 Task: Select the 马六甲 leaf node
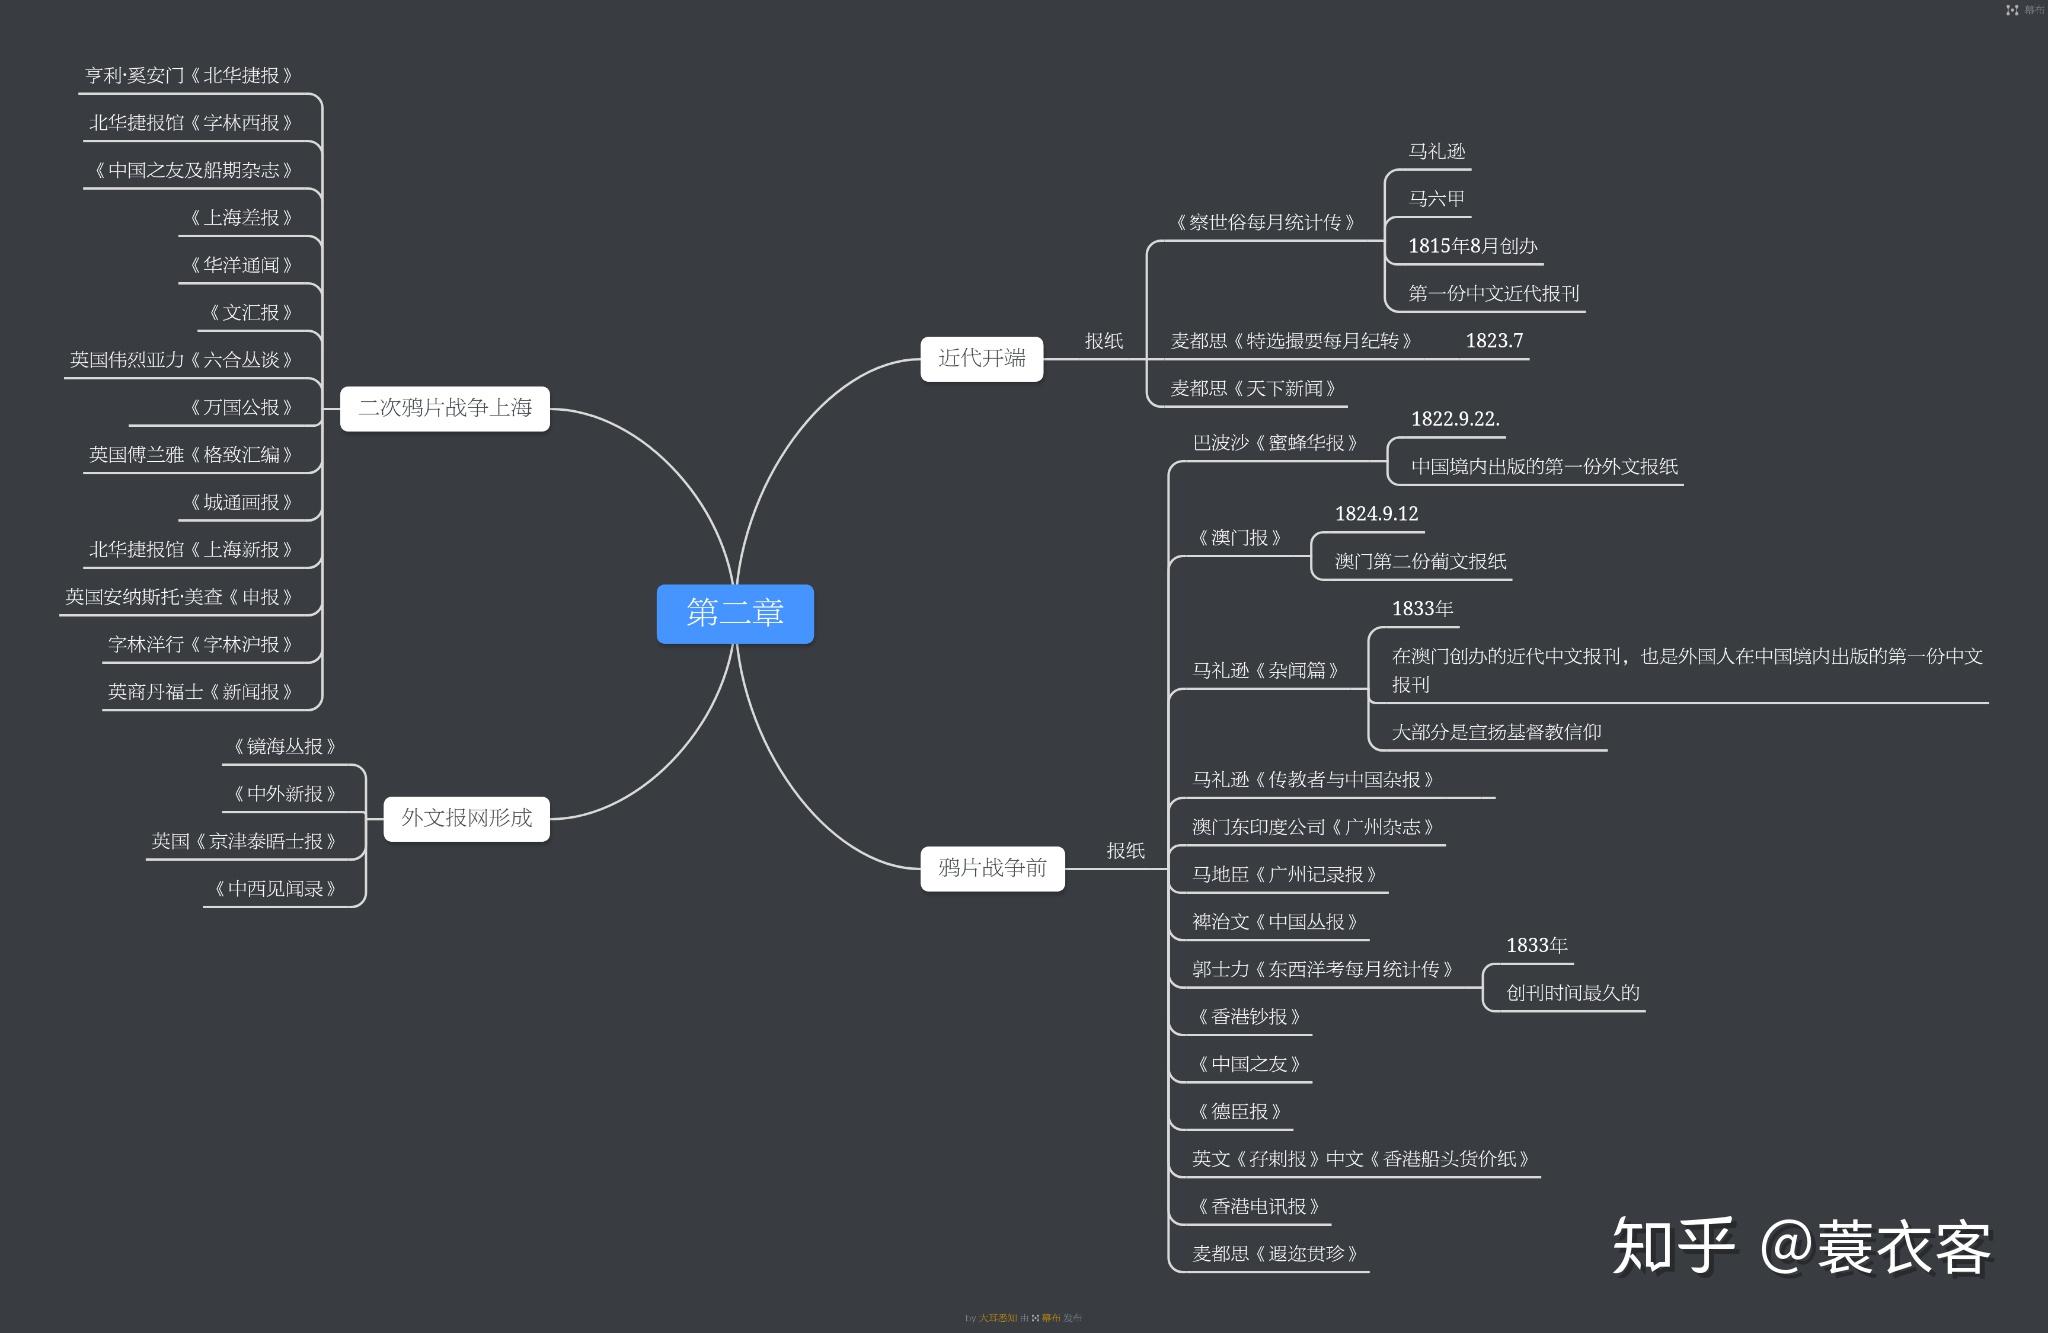coord(1437,199)
